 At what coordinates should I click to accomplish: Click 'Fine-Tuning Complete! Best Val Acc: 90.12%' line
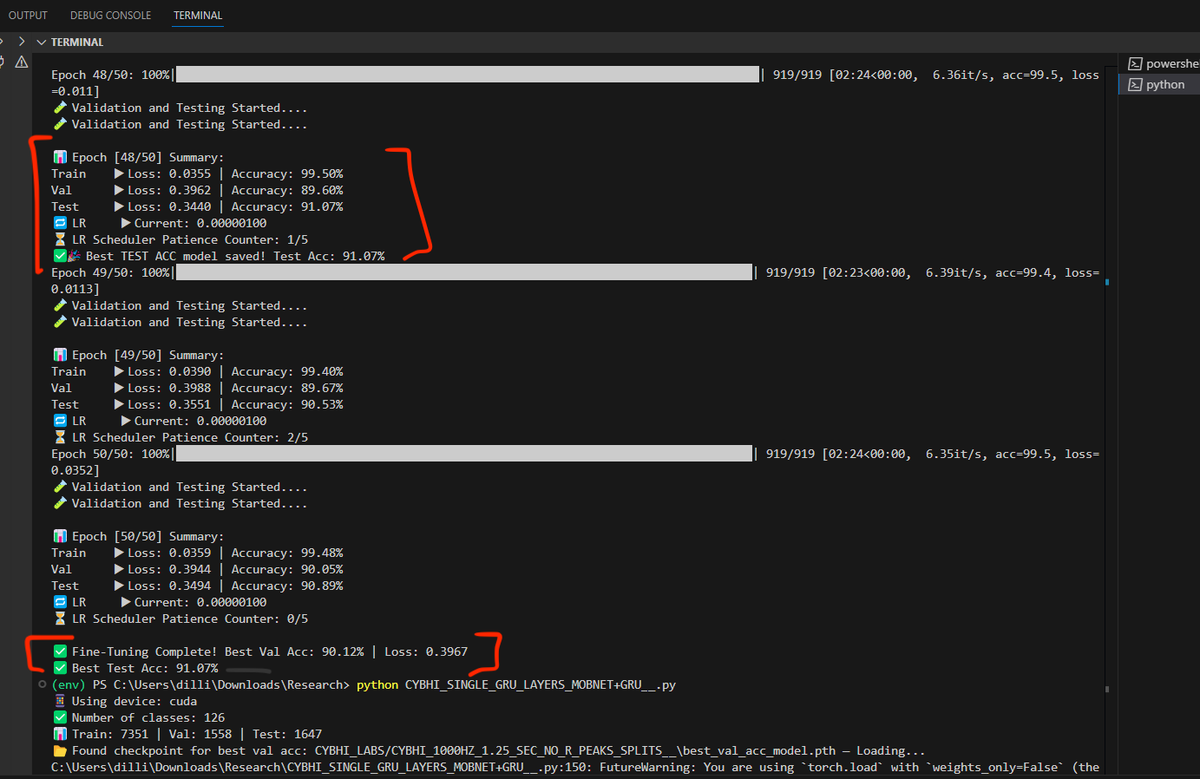260,652
